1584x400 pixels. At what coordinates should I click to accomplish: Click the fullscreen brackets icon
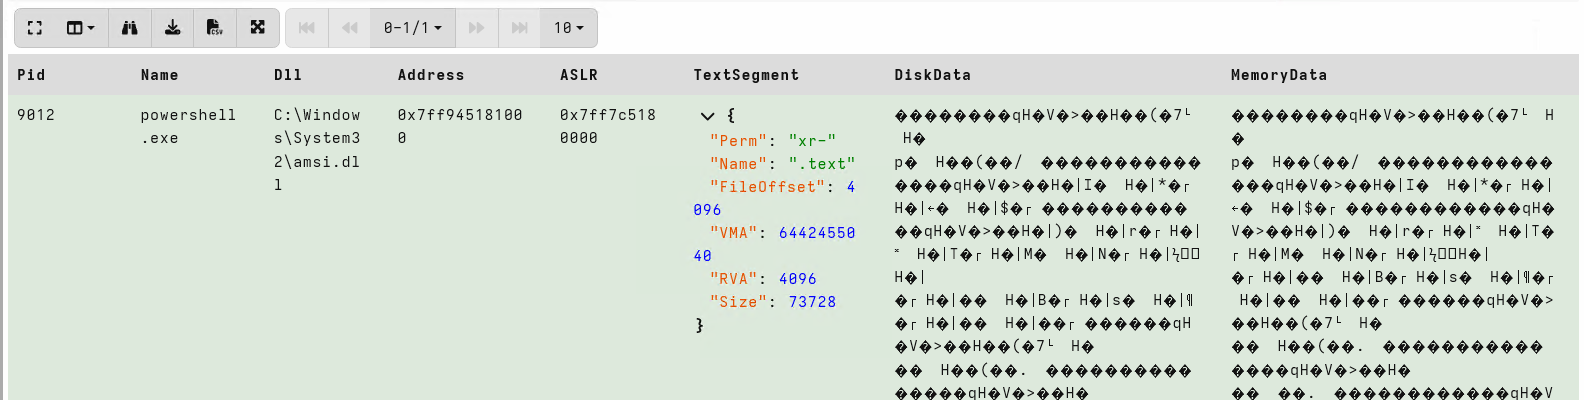click(35, 28)
